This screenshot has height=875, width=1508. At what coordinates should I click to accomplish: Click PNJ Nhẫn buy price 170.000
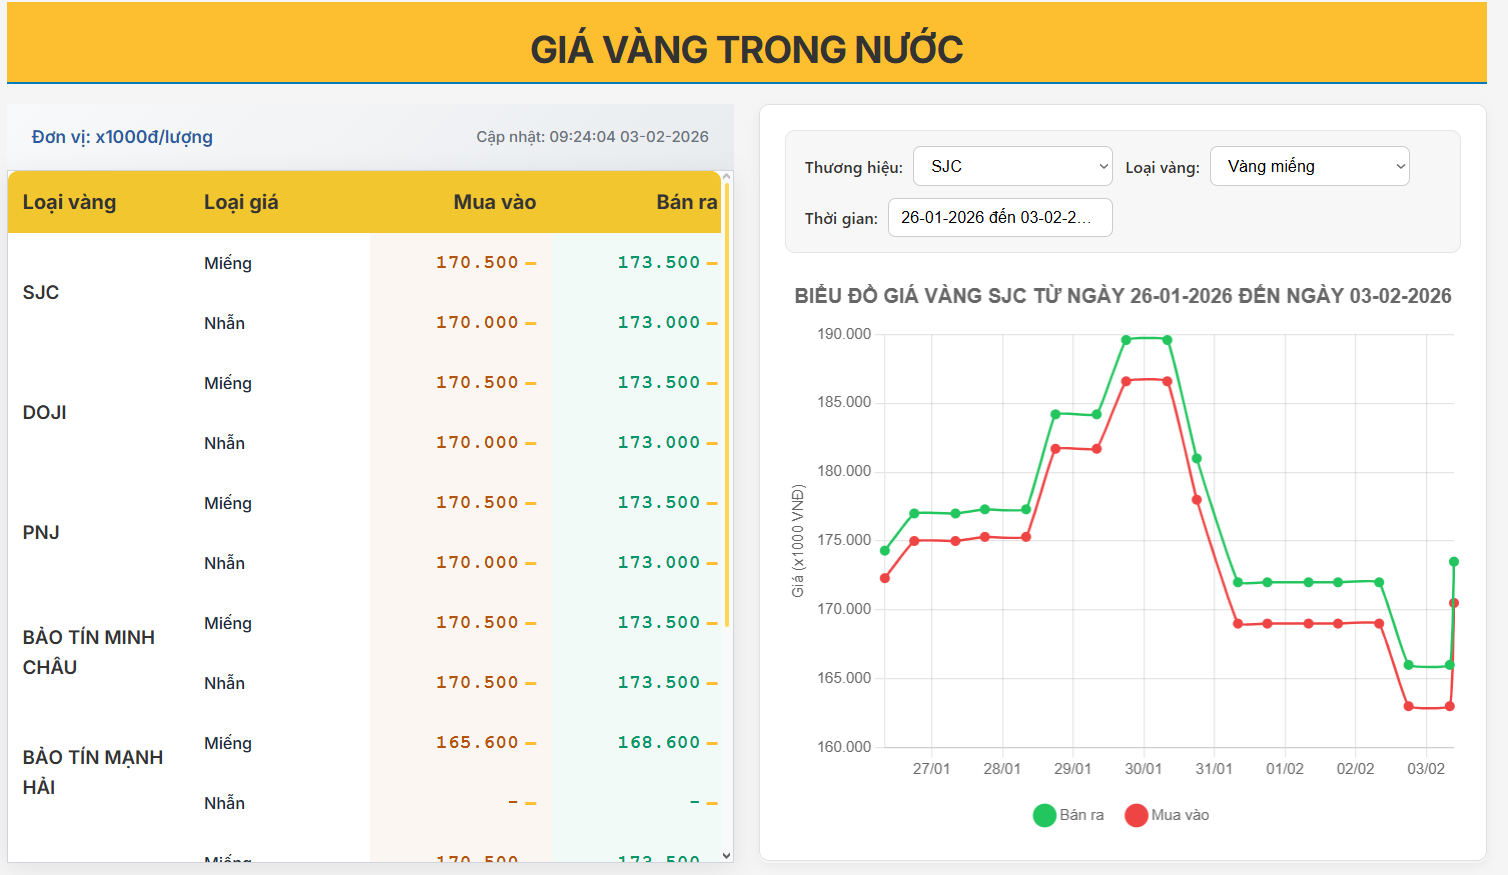[477, 562]
